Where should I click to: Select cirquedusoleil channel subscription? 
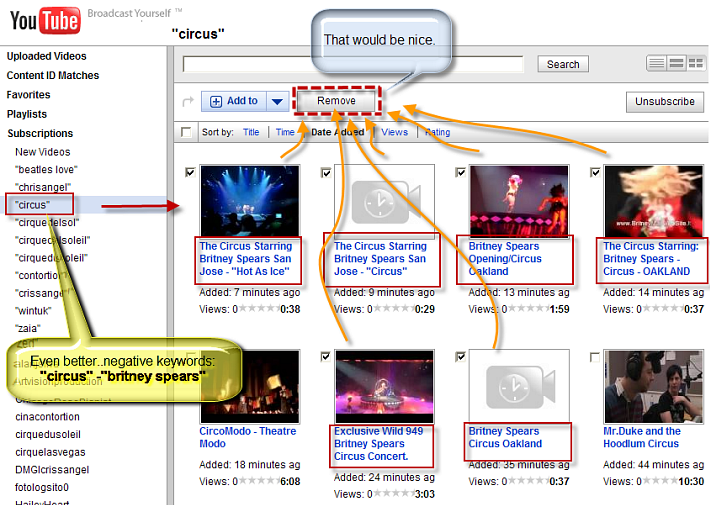click(x=48, y=435)
